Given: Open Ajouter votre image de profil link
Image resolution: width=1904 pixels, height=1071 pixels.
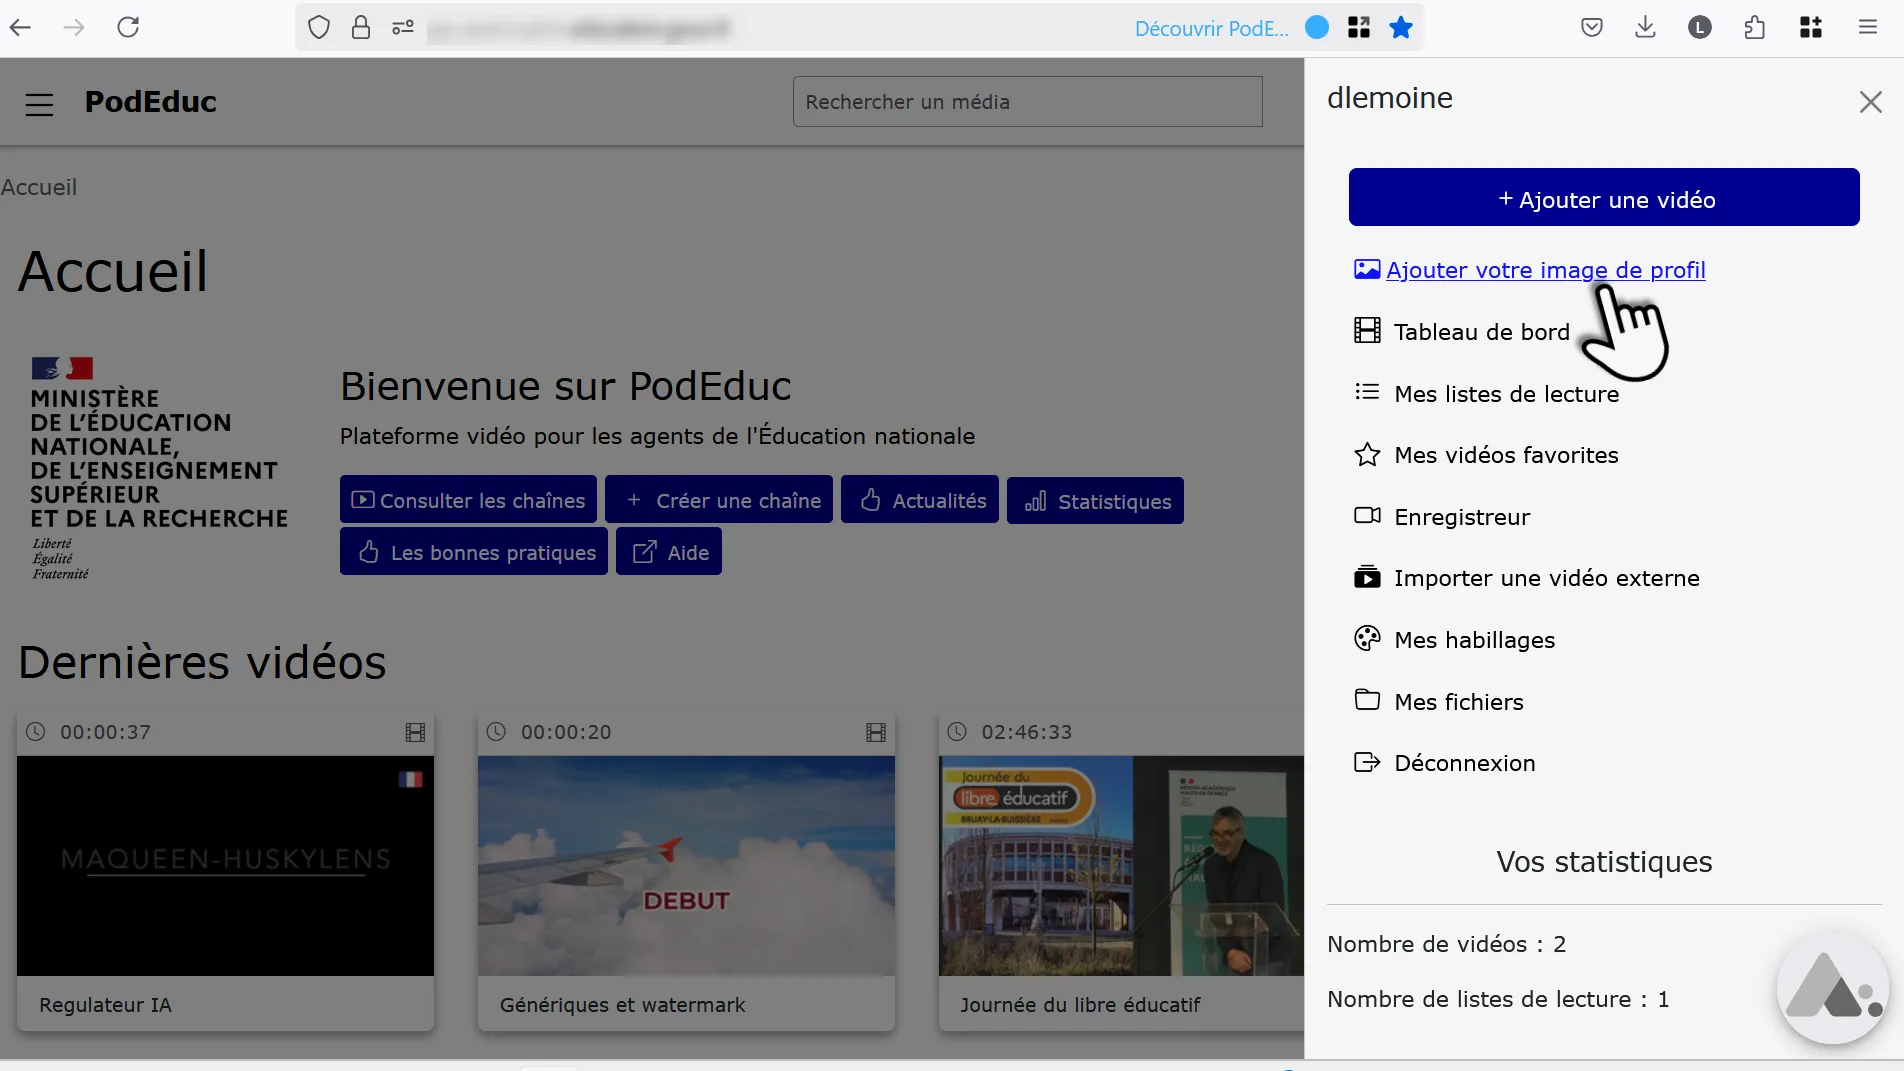Looking at the screenshot, I should [x=1529, y=270].
